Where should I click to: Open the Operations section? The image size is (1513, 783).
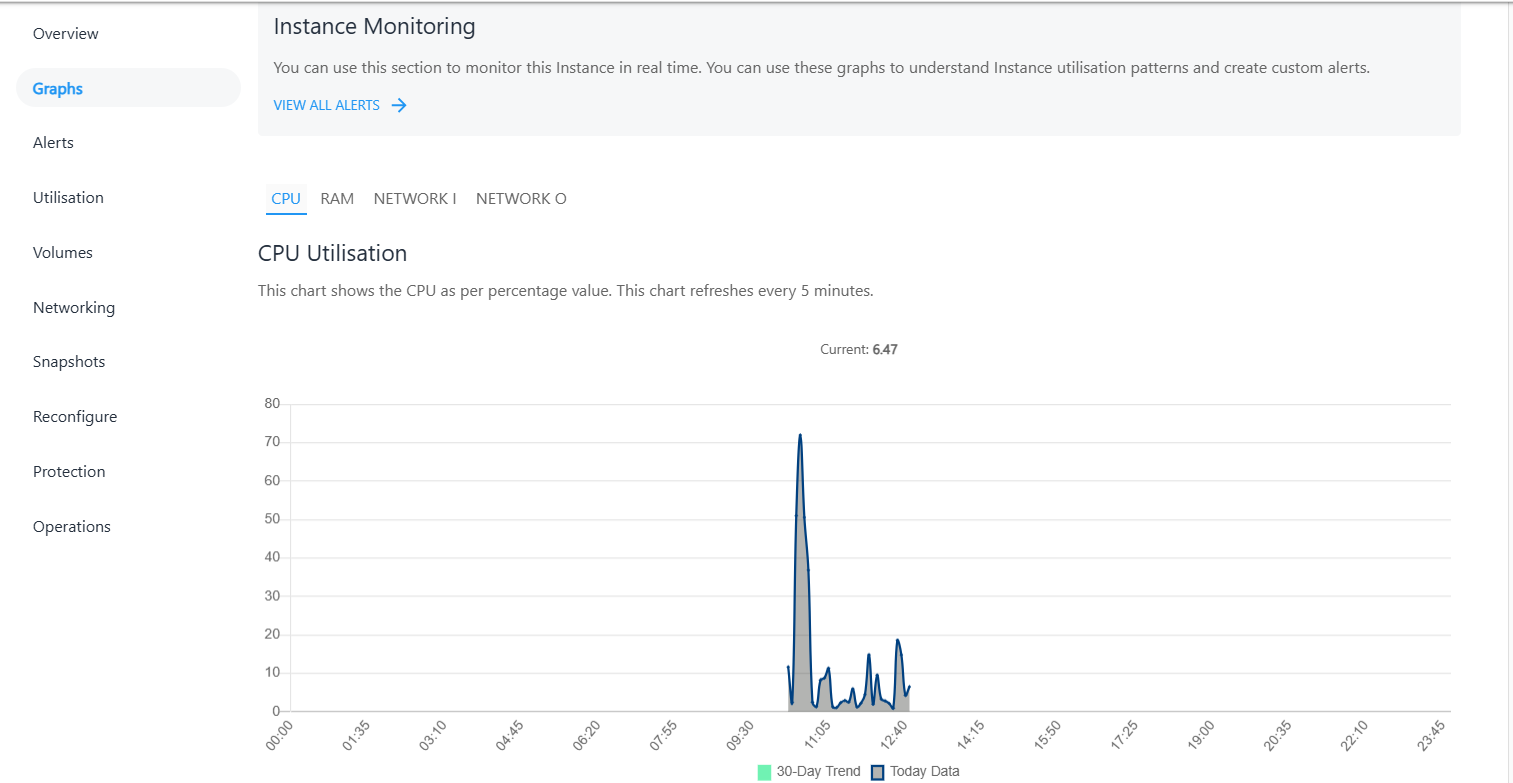(x=71, y=526)
